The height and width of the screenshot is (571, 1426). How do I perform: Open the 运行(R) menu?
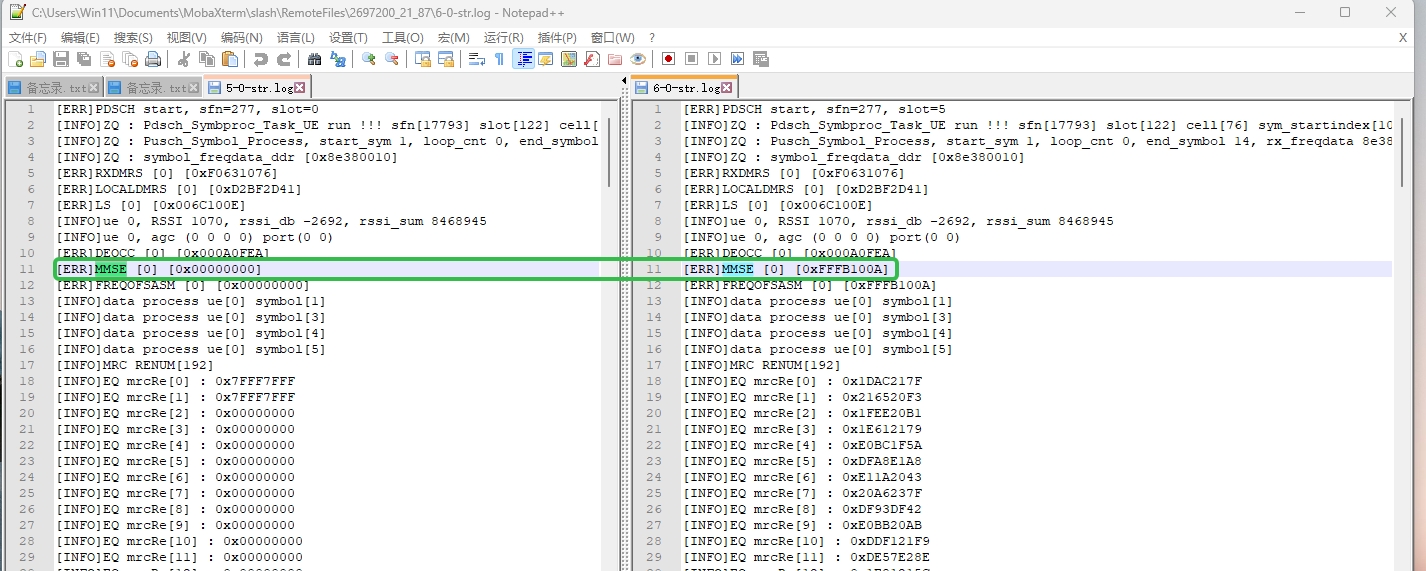(504, 37)
